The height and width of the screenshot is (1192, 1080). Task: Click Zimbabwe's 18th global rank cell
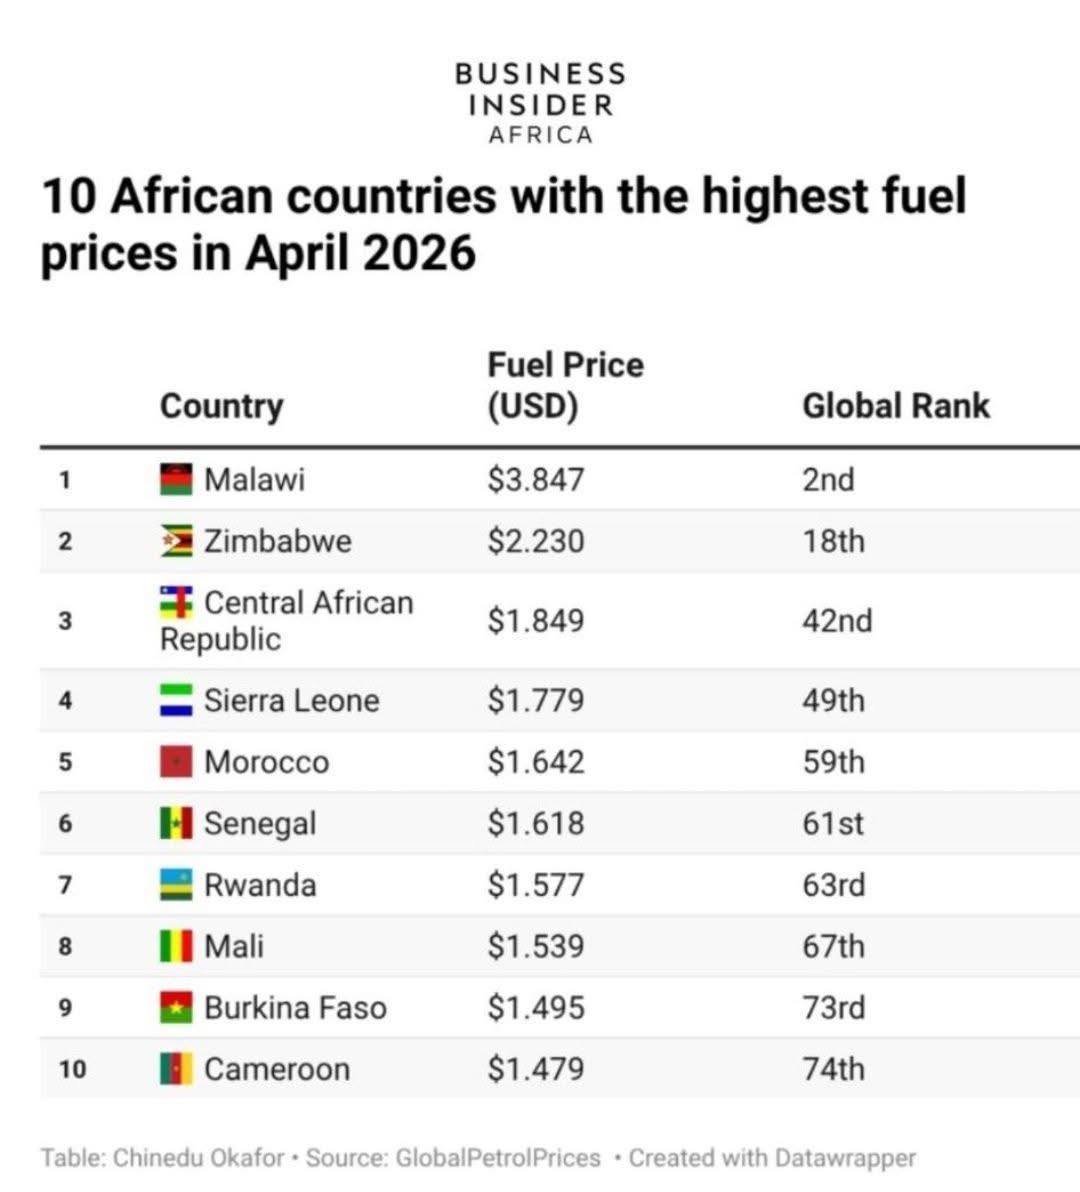(833, 542)
